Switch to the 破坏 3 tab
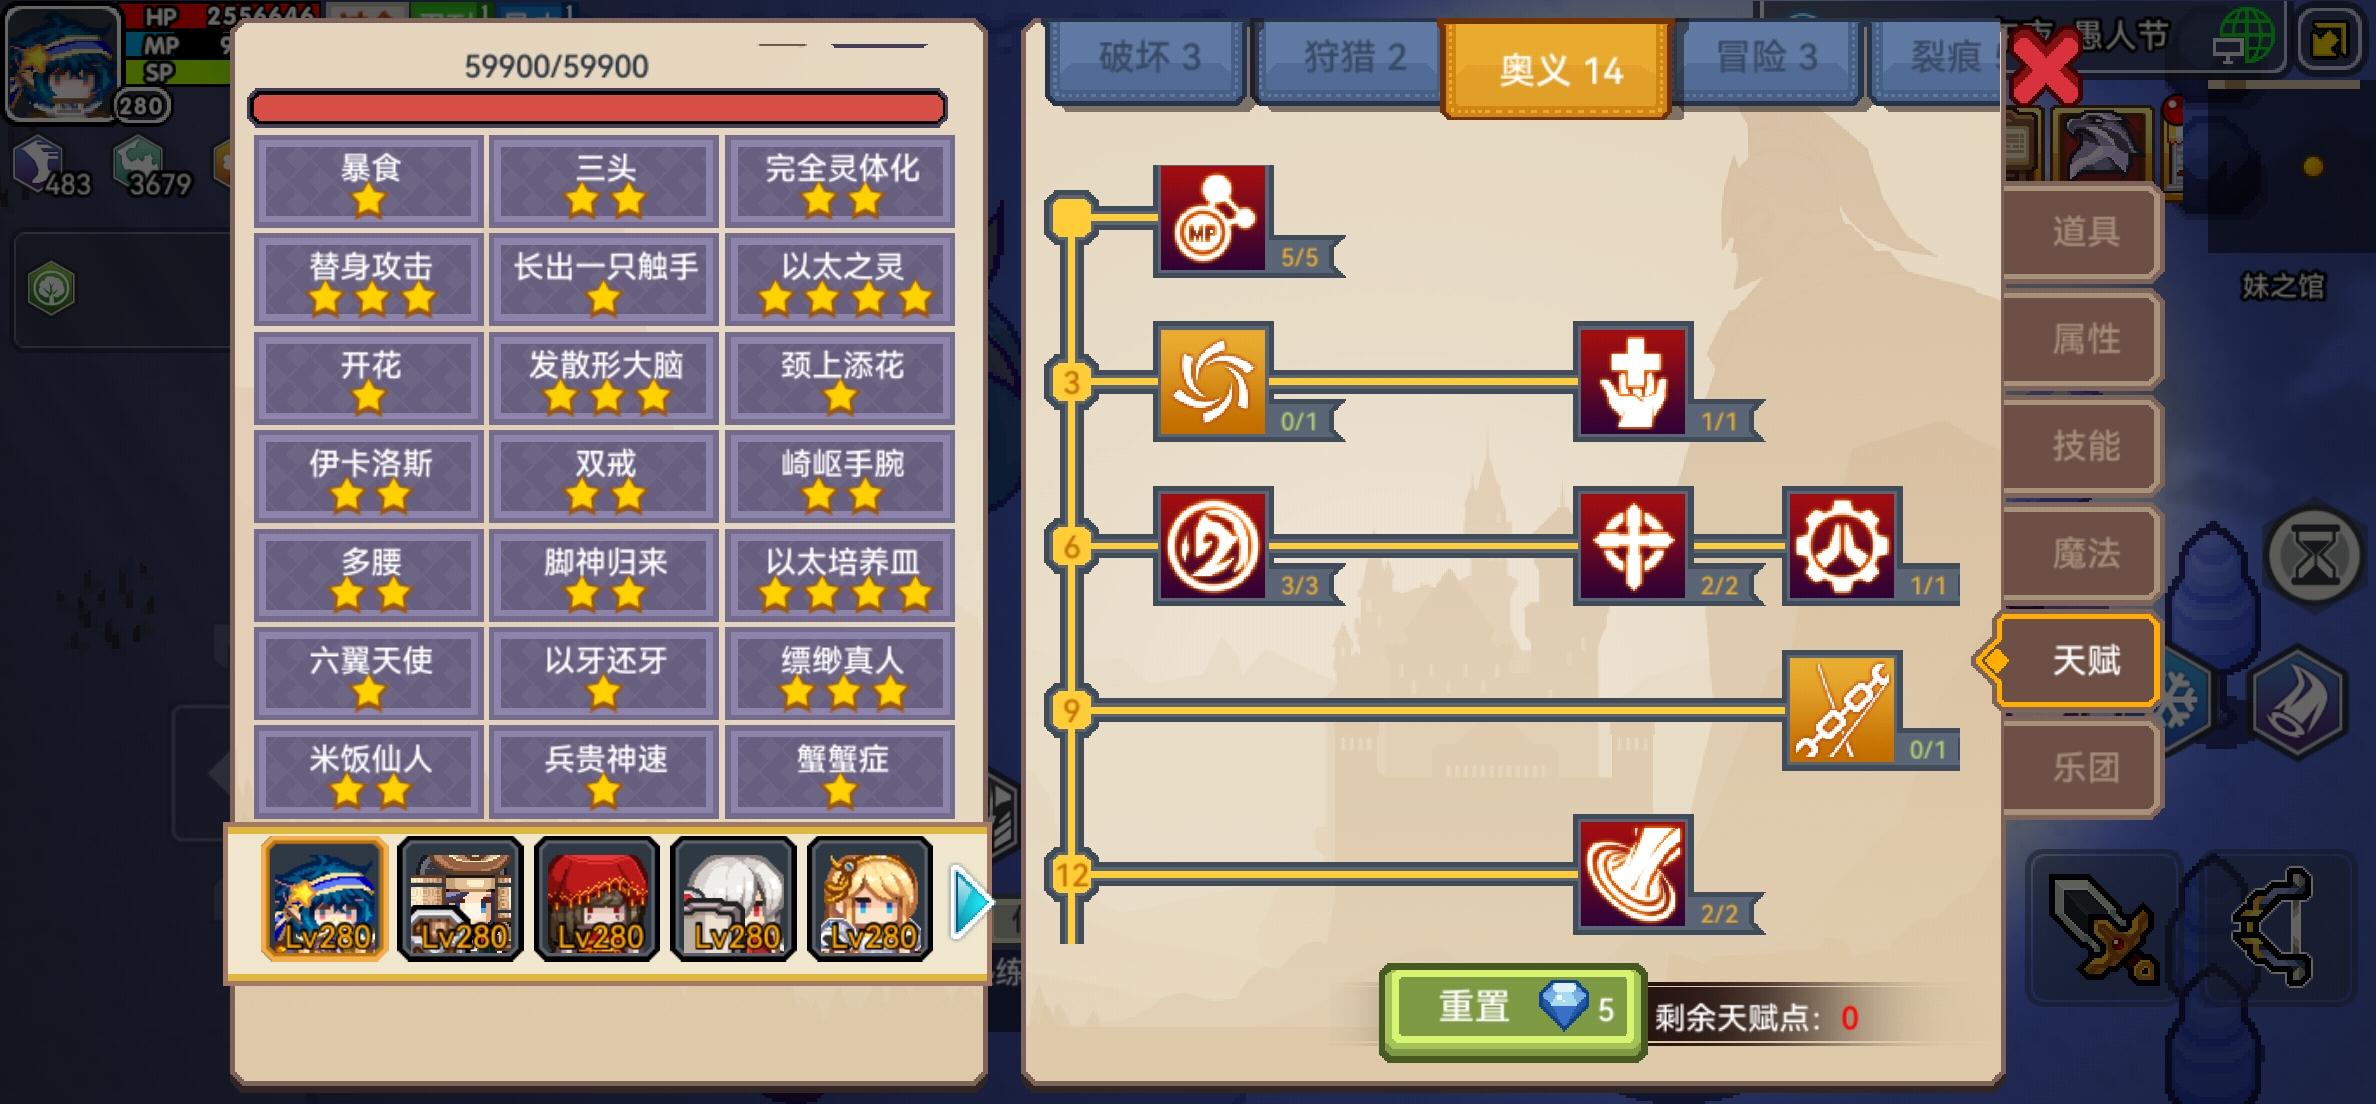 click(x=1148, y=58)
